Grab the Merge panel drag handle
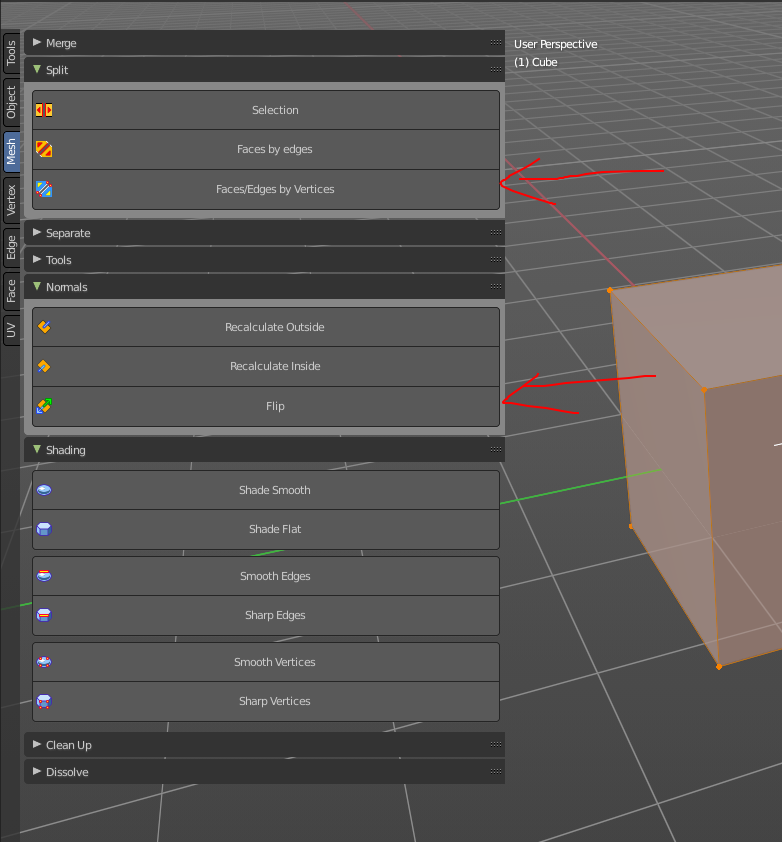The width and height of the screenshot is (782, 842). point(496,42)
